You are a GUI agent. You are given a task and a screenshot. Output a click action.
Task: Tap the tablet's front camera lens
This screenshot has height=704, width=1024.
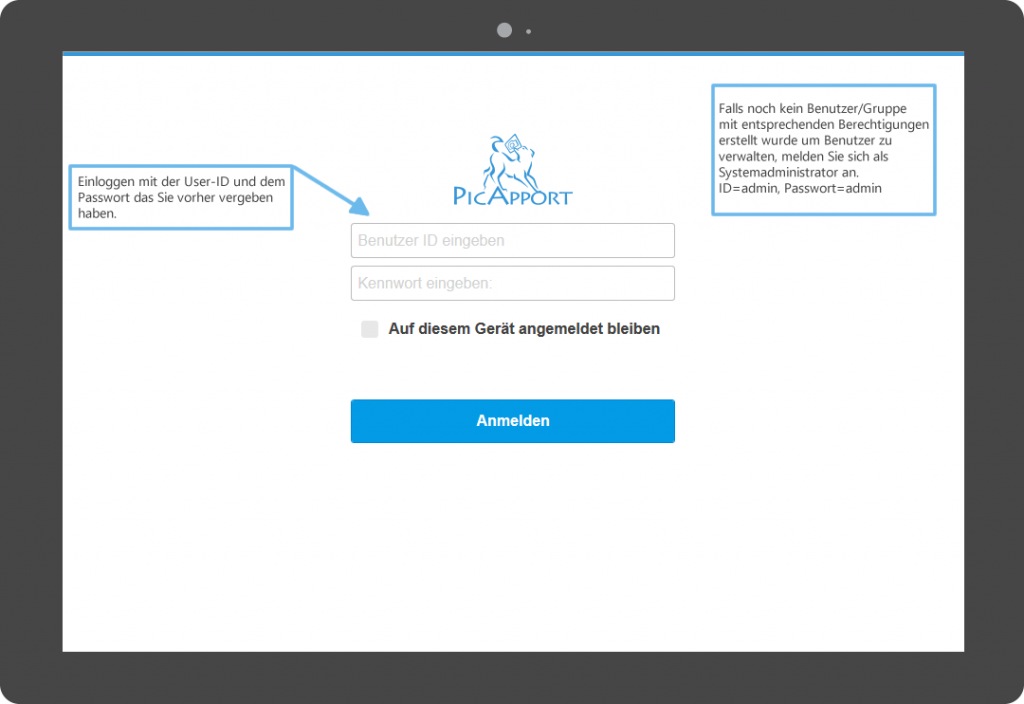tap(504, 30)
